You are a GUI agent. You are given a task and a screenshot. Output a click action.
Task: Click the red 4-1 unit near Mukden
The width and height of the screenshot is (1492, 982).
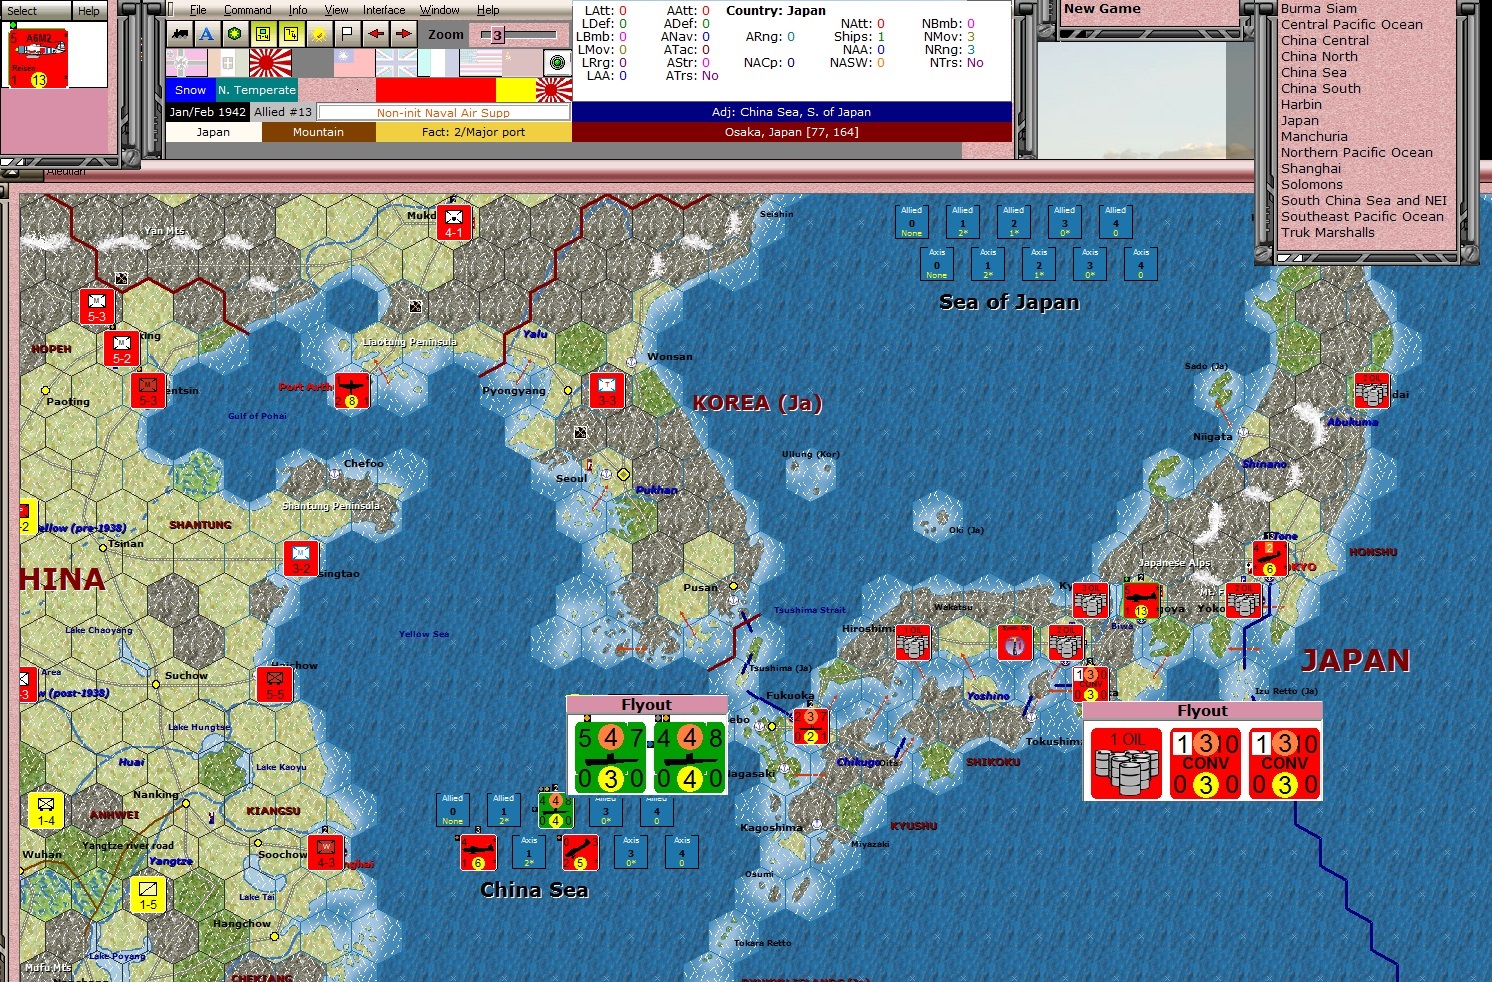click(454, 222)
